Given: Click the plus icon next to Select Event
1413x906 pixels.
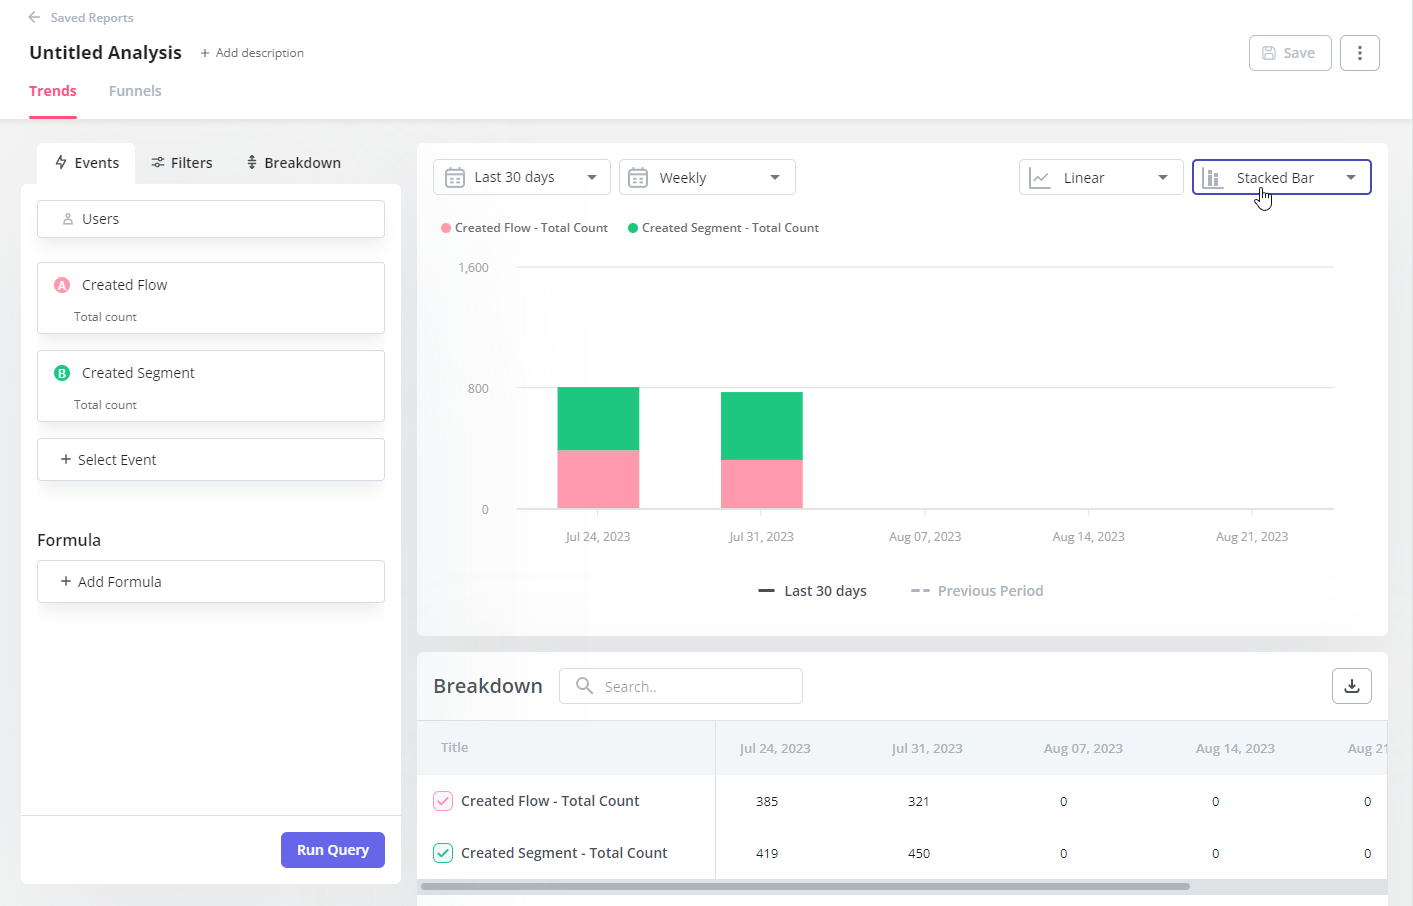Looking at the screenshot, I should pos(66,459).
